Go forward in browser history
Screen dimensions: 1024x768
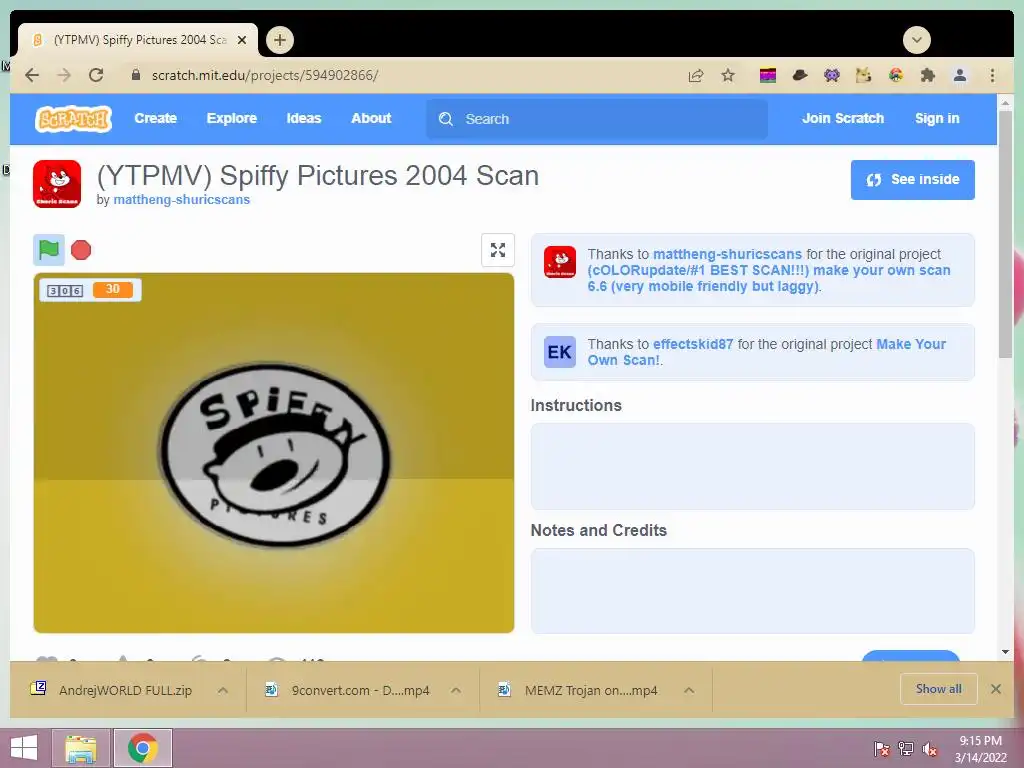point(63,75)
